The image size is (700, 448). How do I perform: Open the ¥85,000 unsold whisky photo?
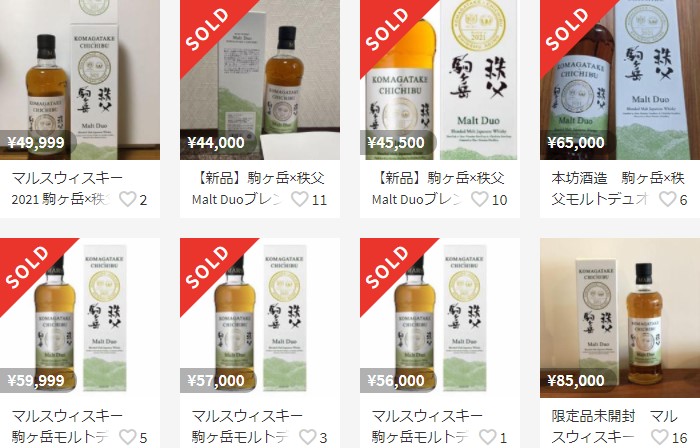click(620, 318)
